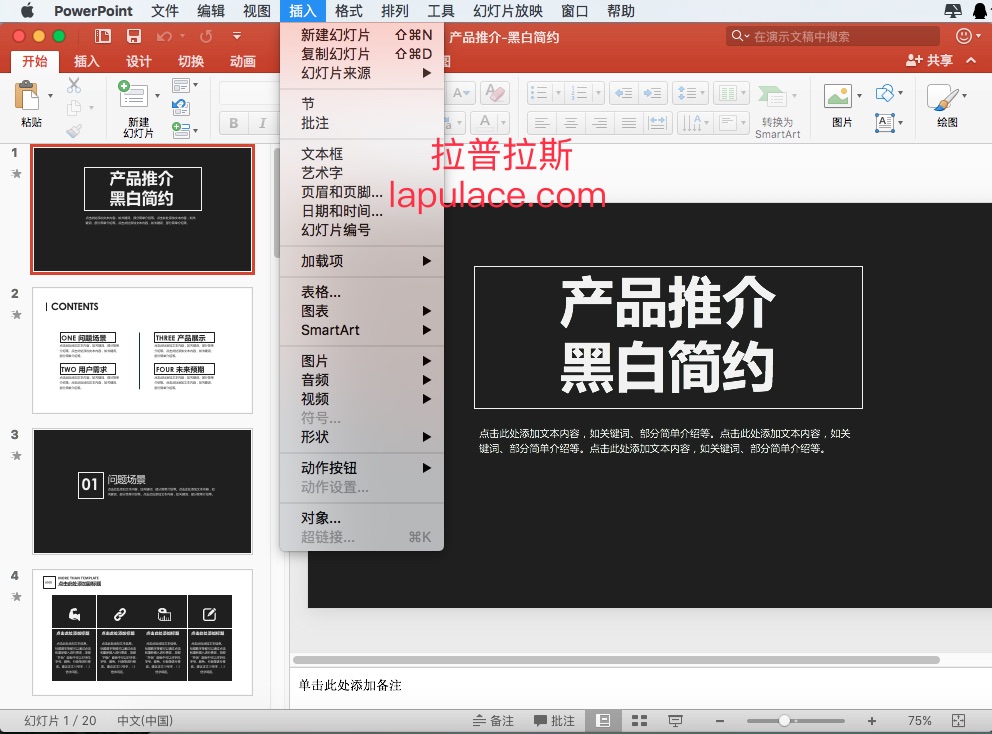992x734 pixels.
Task: Toggle the Comments (批注) pane button
Action: click(555, 720)
